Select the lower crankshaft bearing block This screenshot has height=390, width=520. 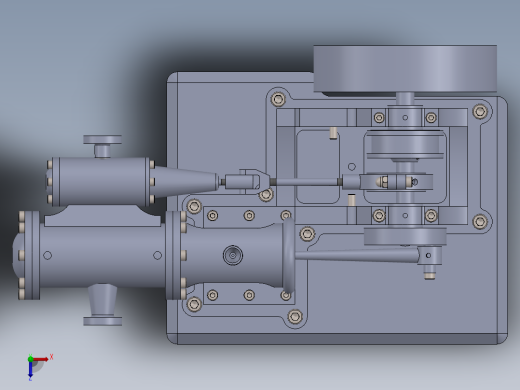point(405,216)
